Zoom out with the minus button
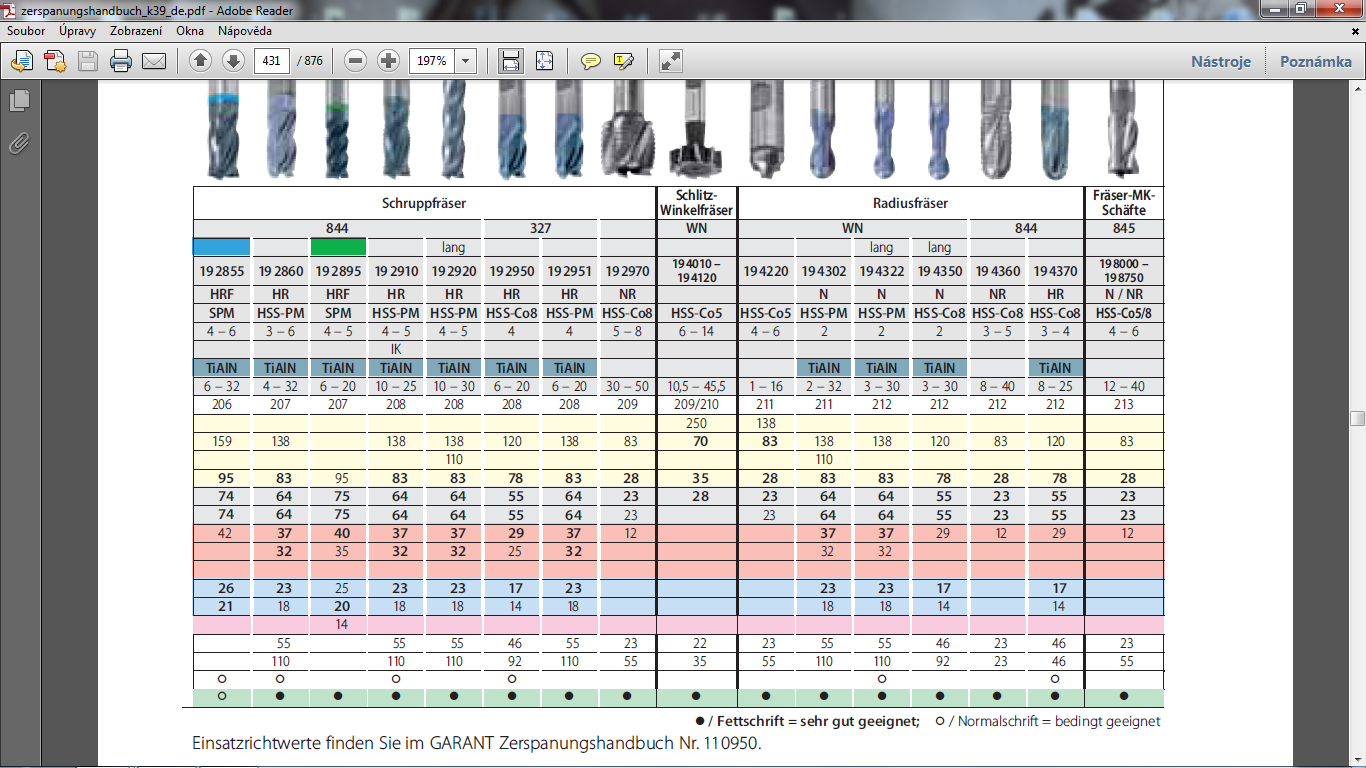 (x=355, y=61)
